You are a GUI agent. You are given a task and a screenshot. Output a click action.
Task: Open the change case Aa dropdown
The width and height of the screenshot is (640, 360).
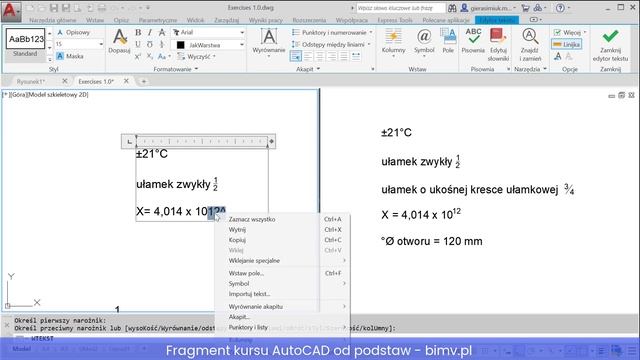(164, 56)
